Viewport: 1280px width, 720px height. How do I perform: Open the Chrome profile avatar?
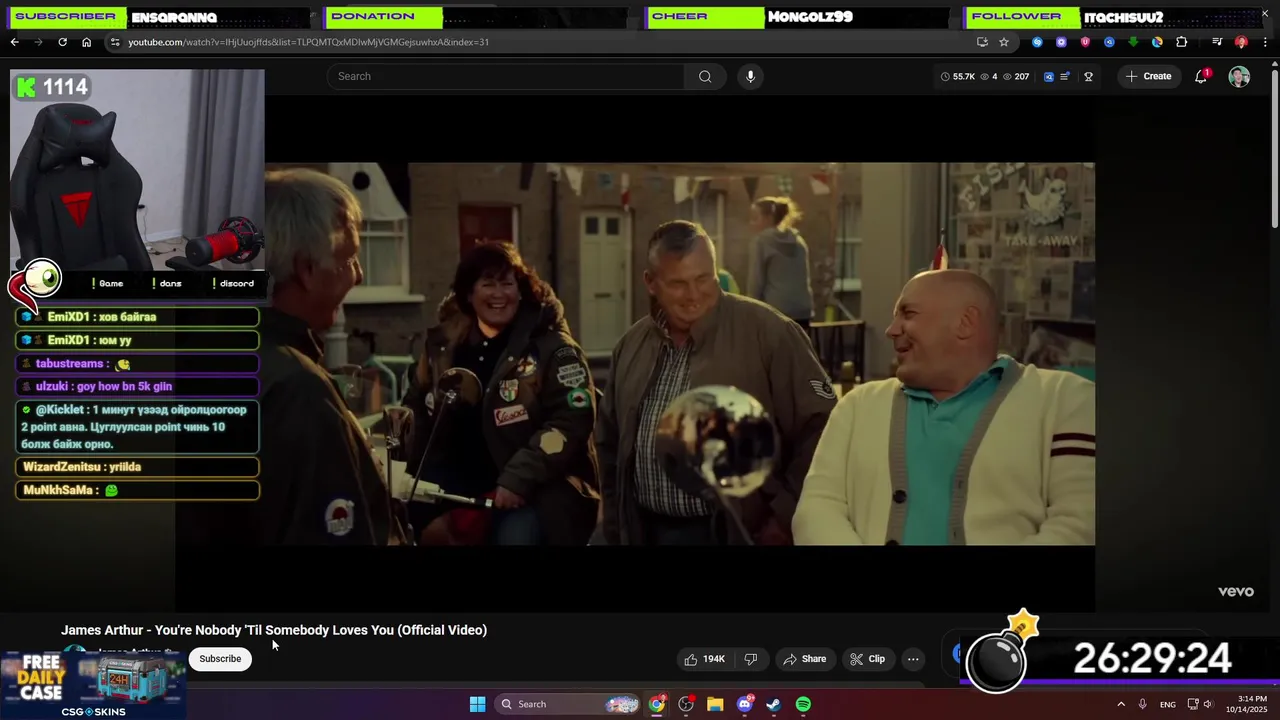tap(1241, 42)
